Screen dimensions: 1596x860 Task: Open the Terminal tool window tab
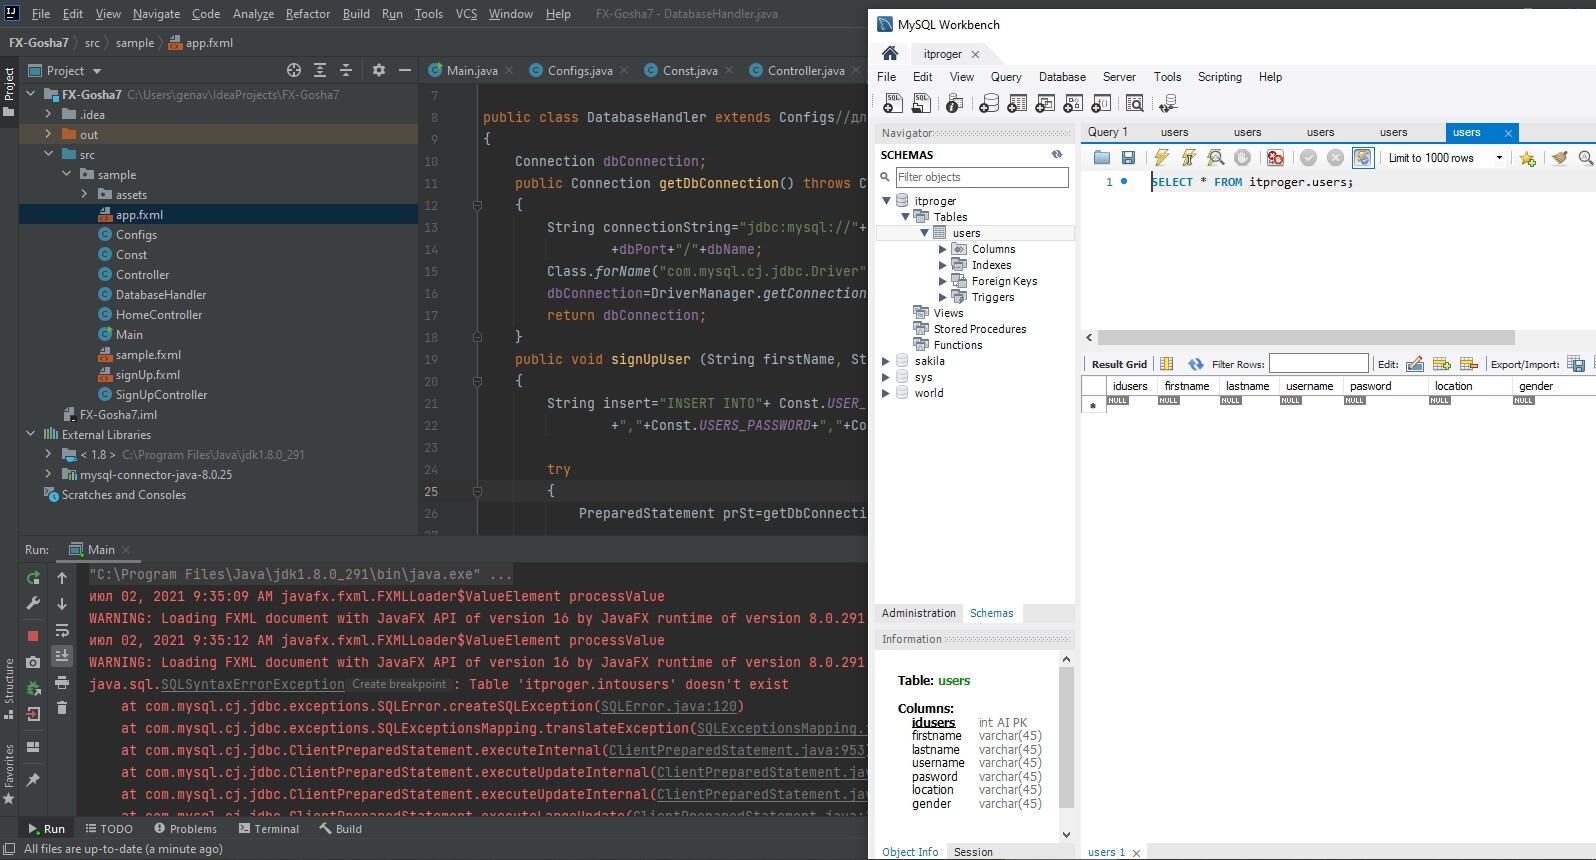point(269,829)
